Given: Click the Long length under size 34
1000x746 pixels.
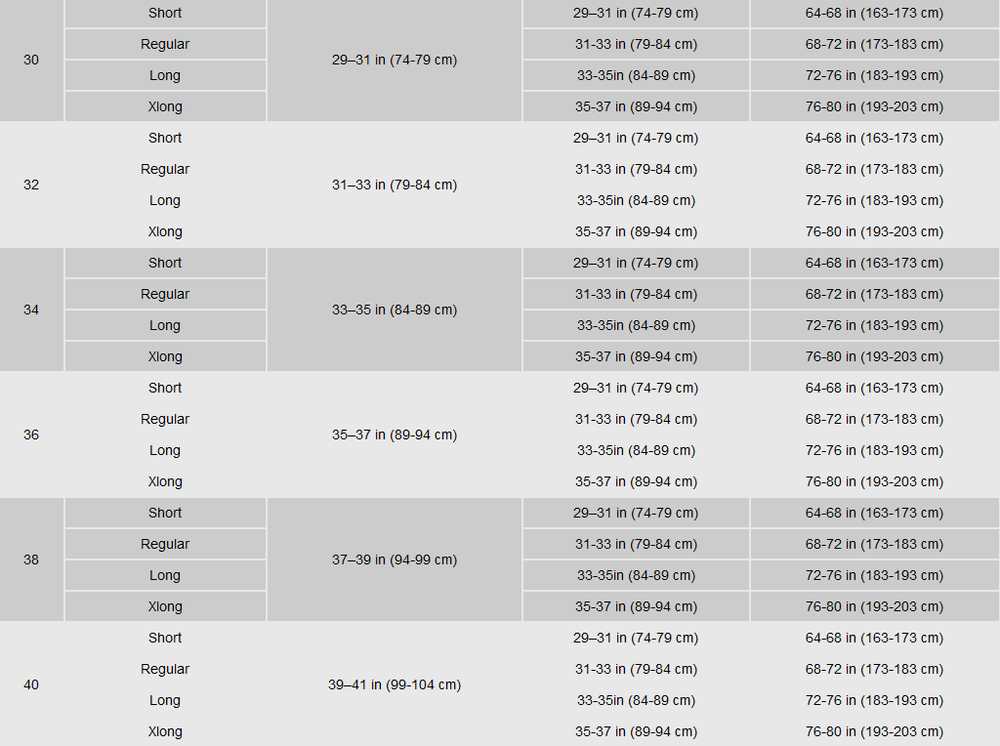Looking at the screenshot, I should 165,325.
